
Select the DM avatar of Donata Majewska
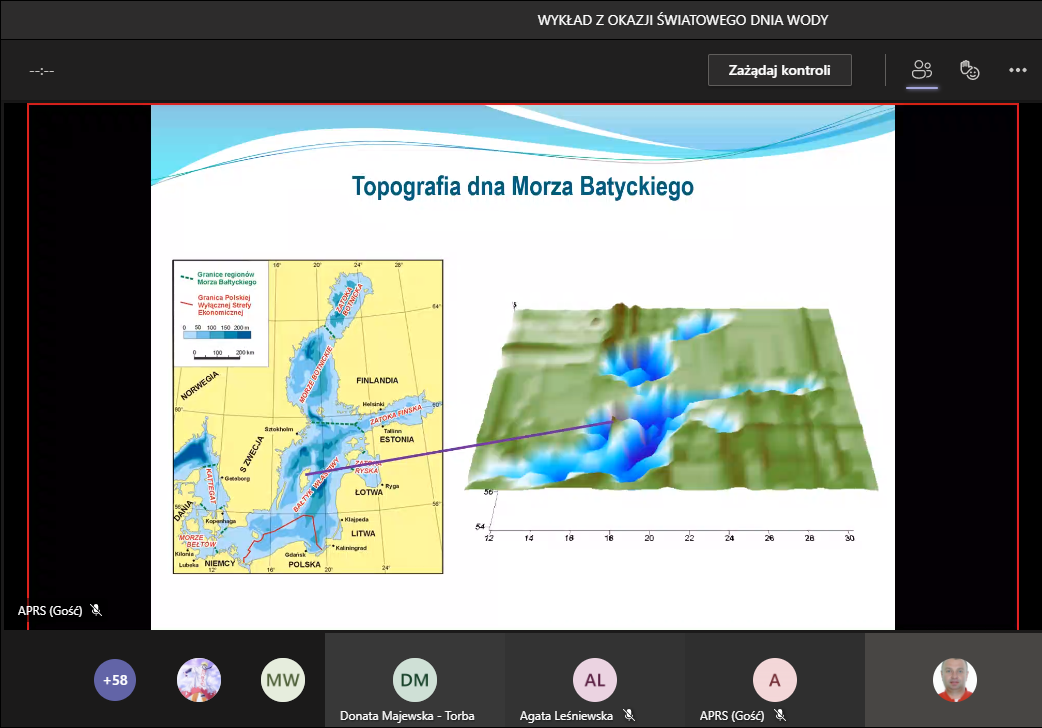pos(415,680)
